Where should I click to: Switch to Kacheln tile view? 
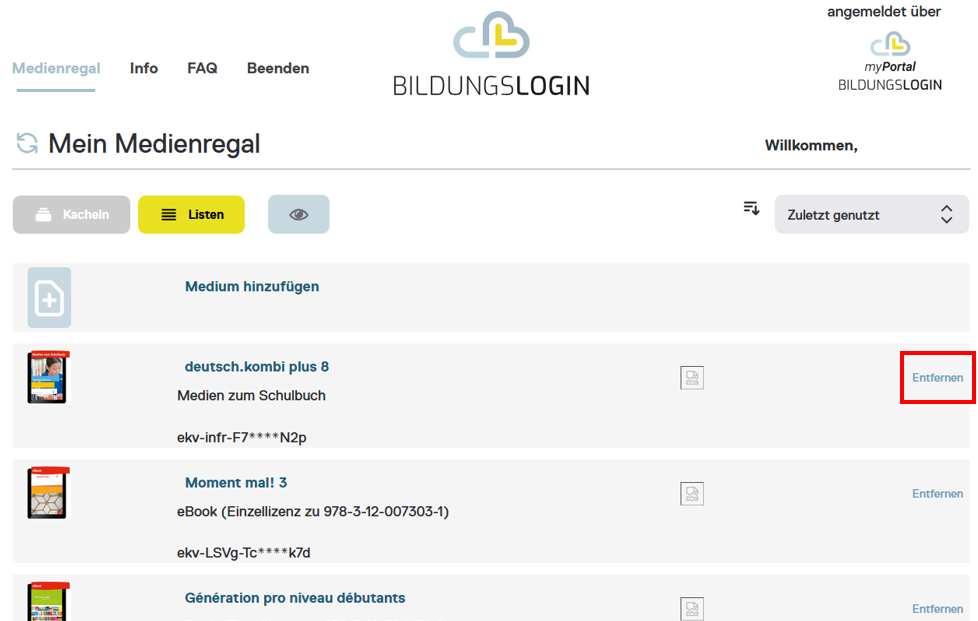coord(72,214)
